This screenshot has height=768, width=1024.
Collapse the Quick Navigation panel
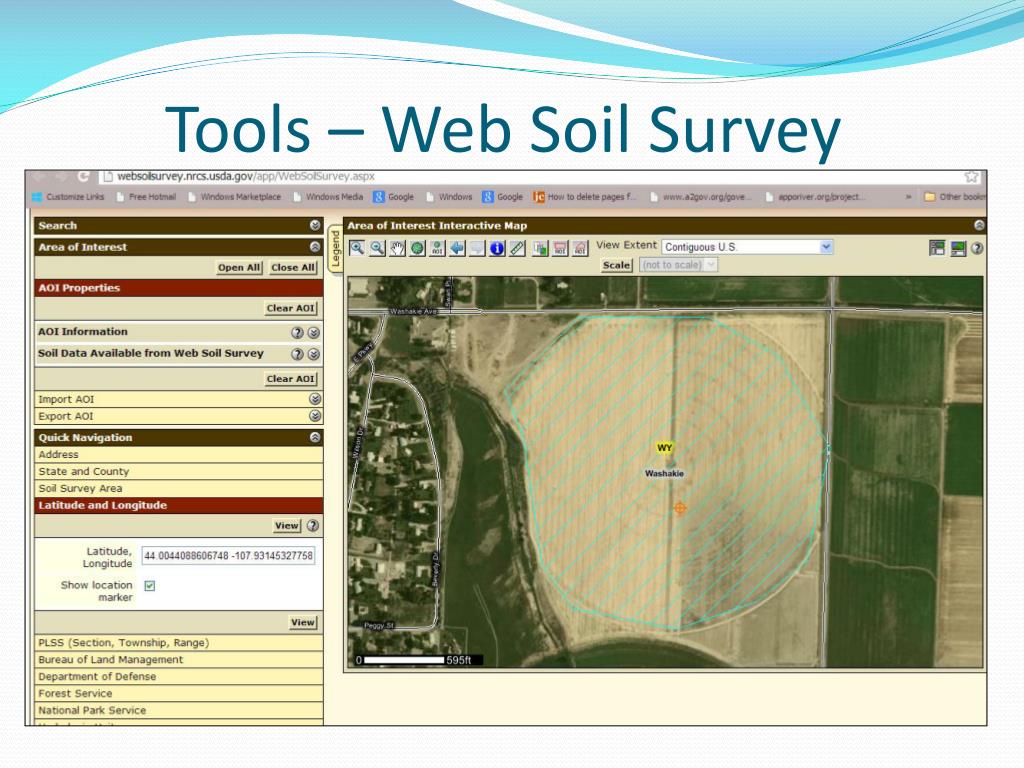pyautogui.click(x=315, y=438)
